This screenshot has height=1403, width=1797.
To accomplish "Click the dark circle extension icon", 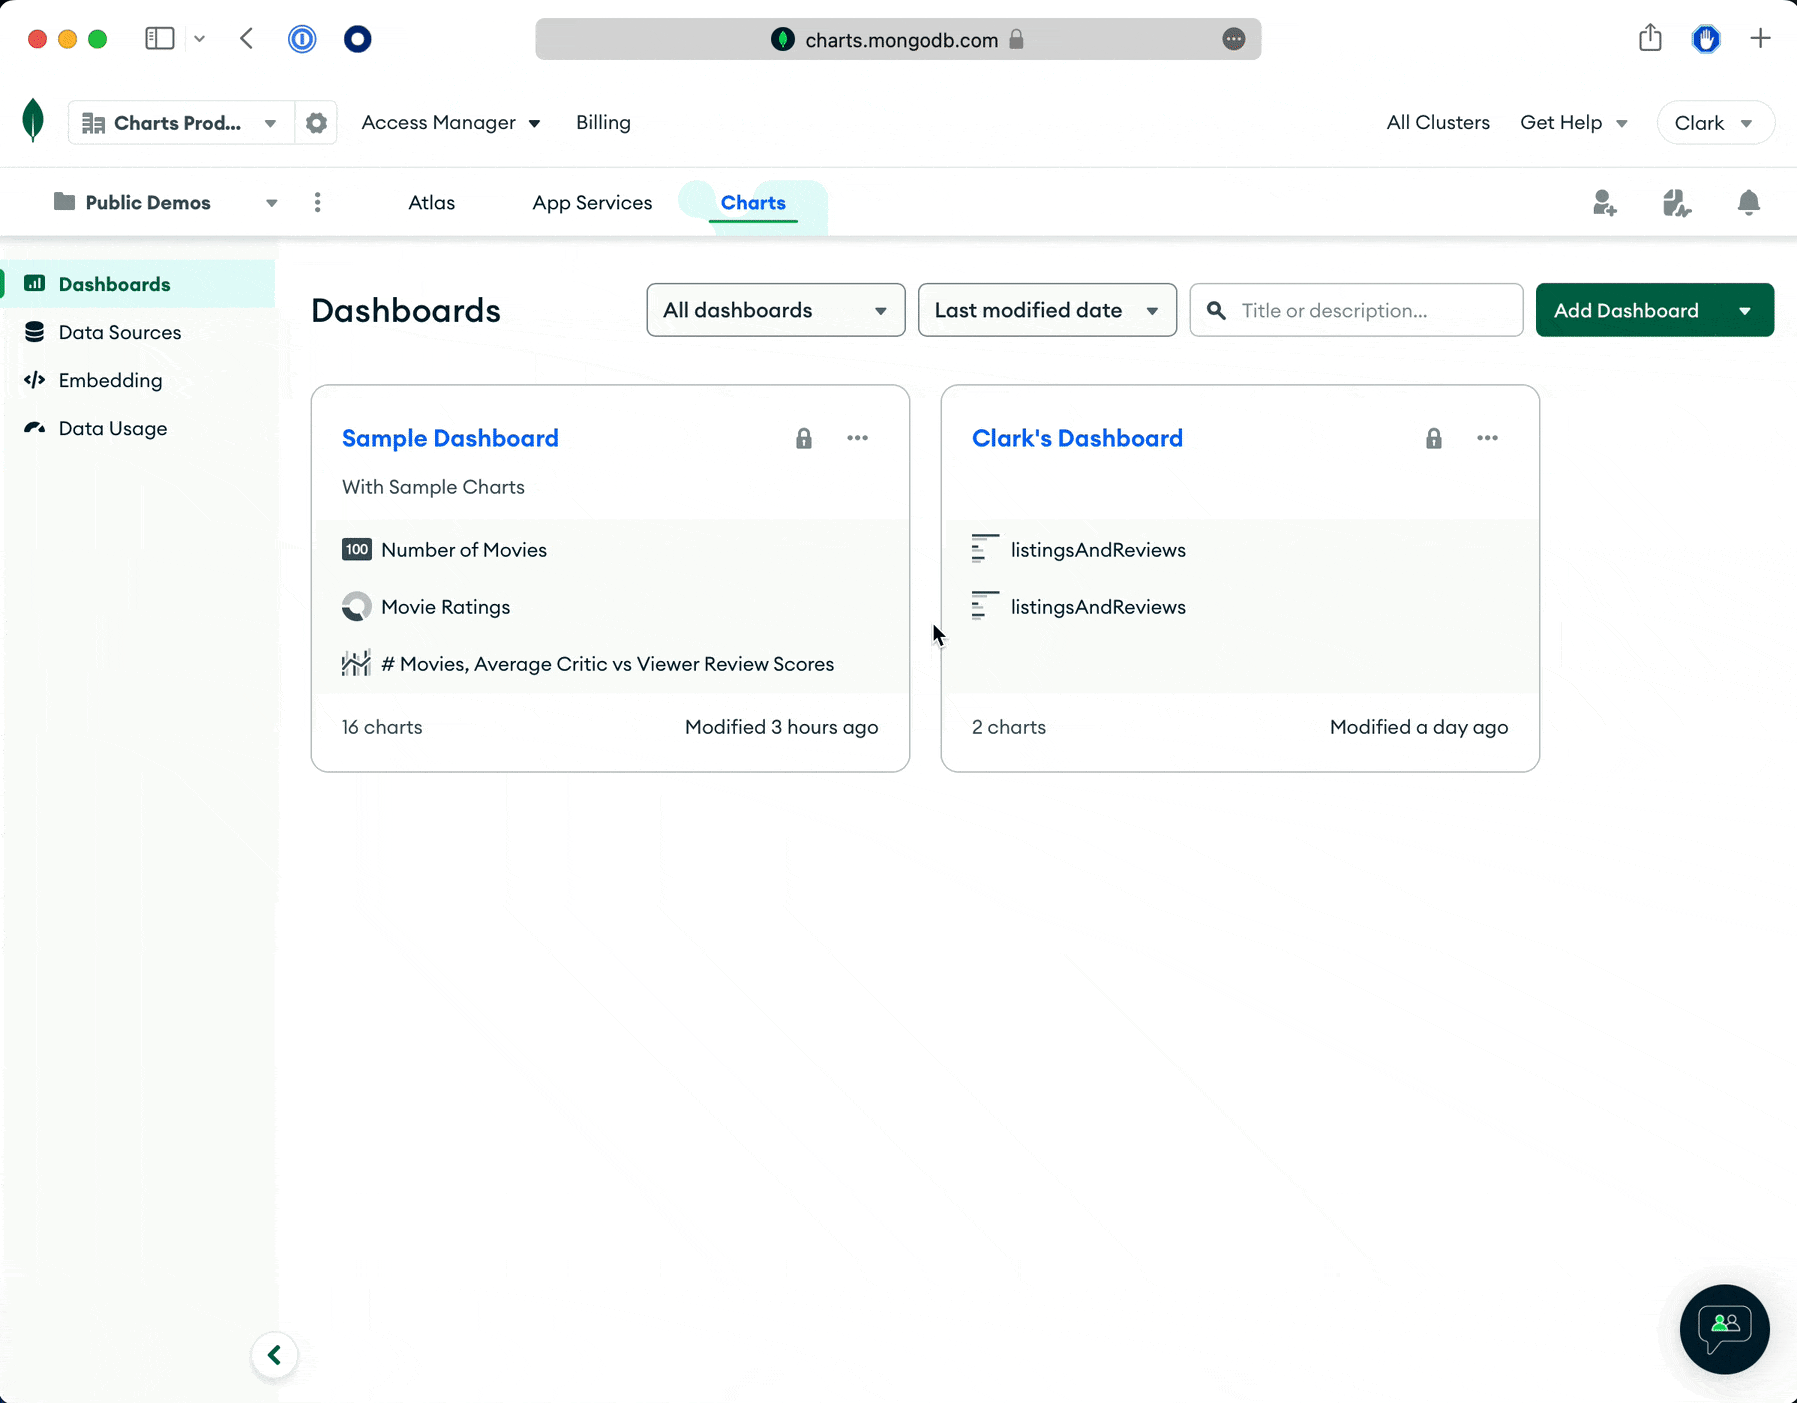I will (357, 39).
